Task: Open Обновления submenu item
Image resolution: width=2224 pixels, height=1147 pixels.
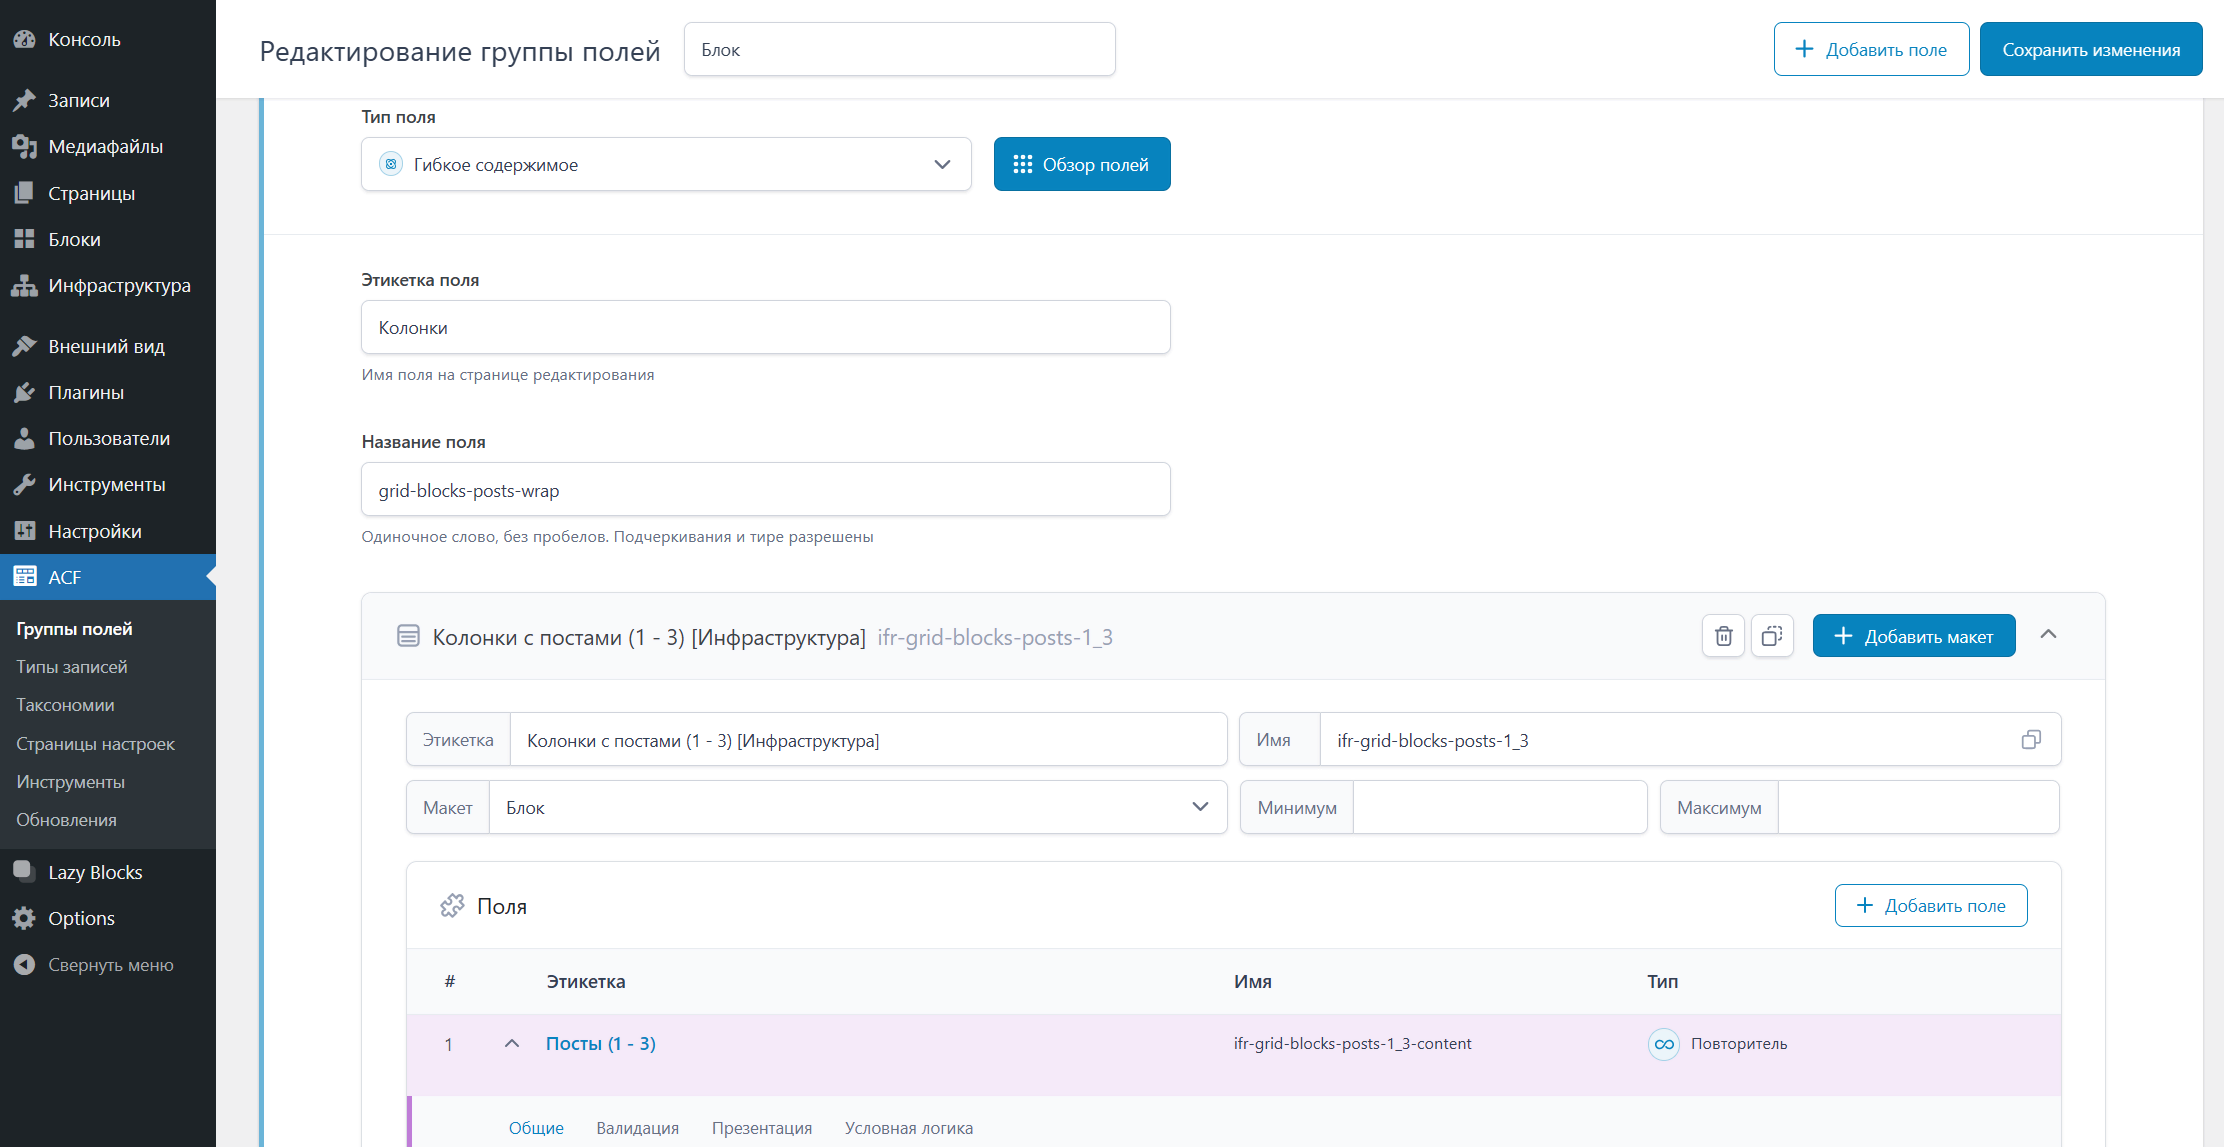Action: (66, 820)
